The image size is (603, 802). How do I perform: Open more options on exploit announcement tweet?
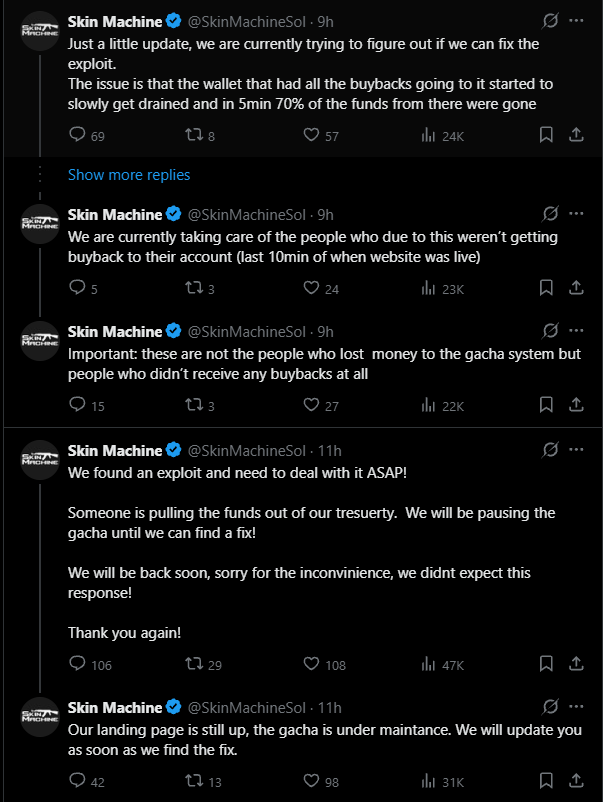(576, 450)
